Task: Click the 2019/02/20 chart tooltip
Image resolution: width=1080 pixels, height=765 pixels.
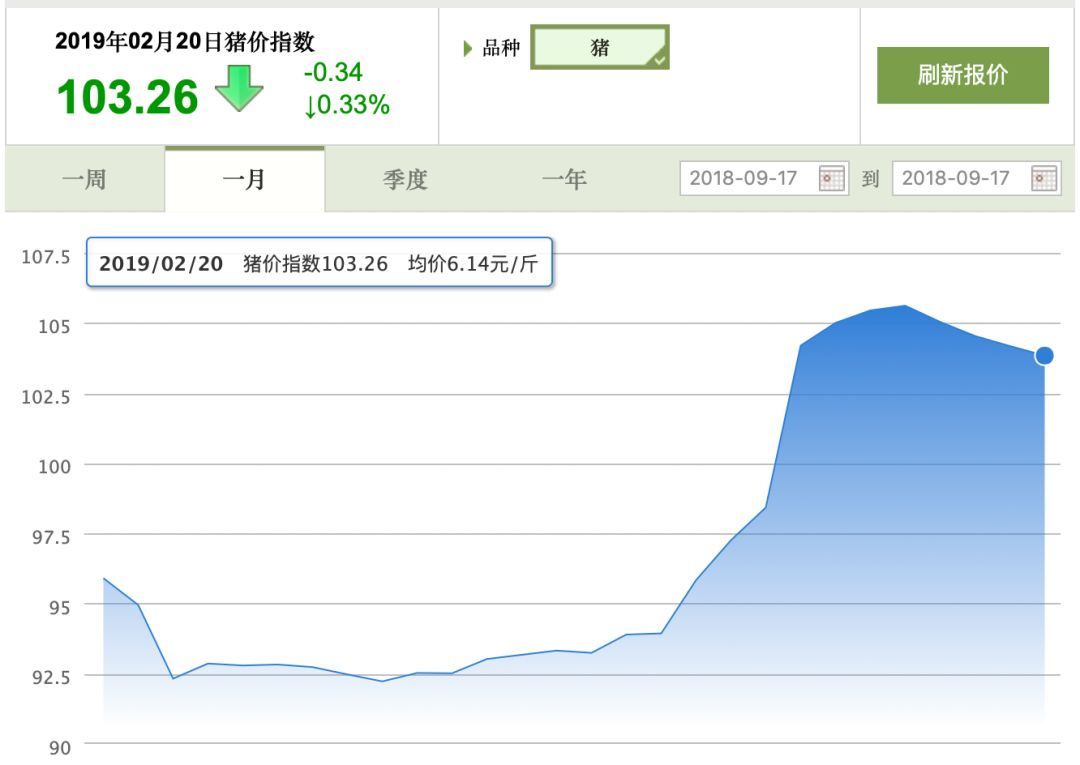Action: [x=319, y=263]
